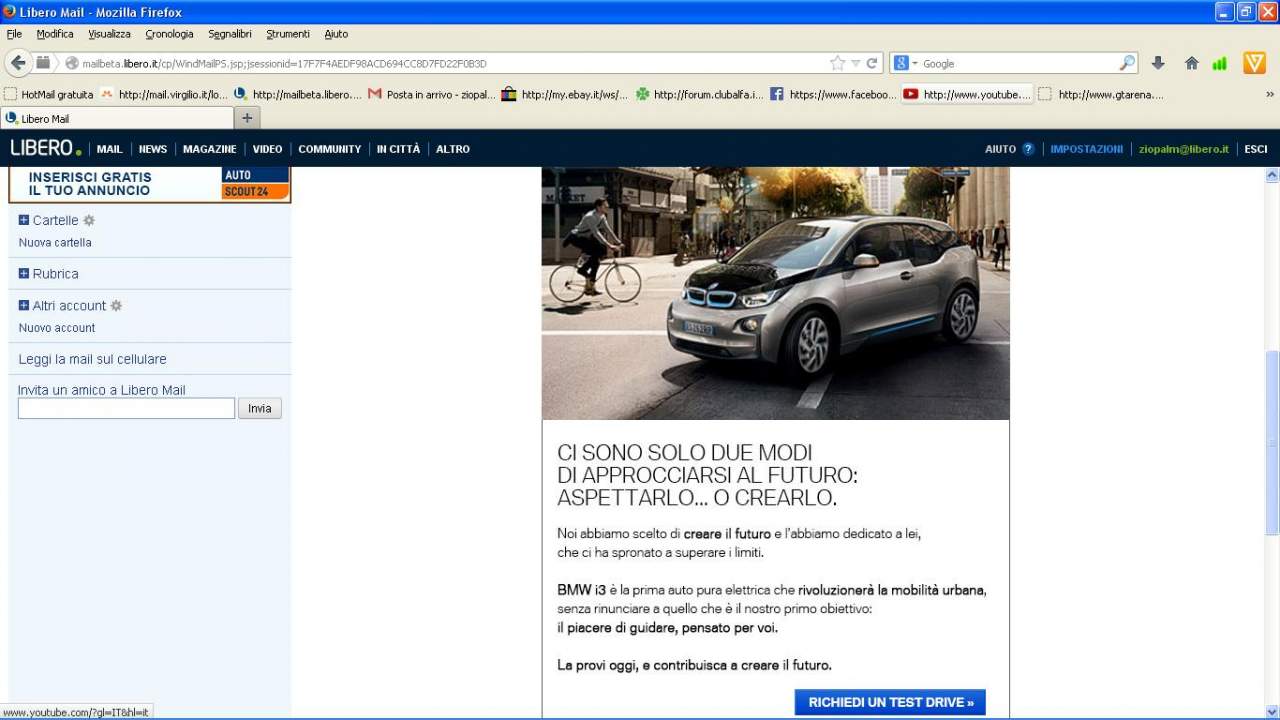Open the gtarena bookmark
Viewport: 1280px width, 720px height.
[x=1101, y=95]
